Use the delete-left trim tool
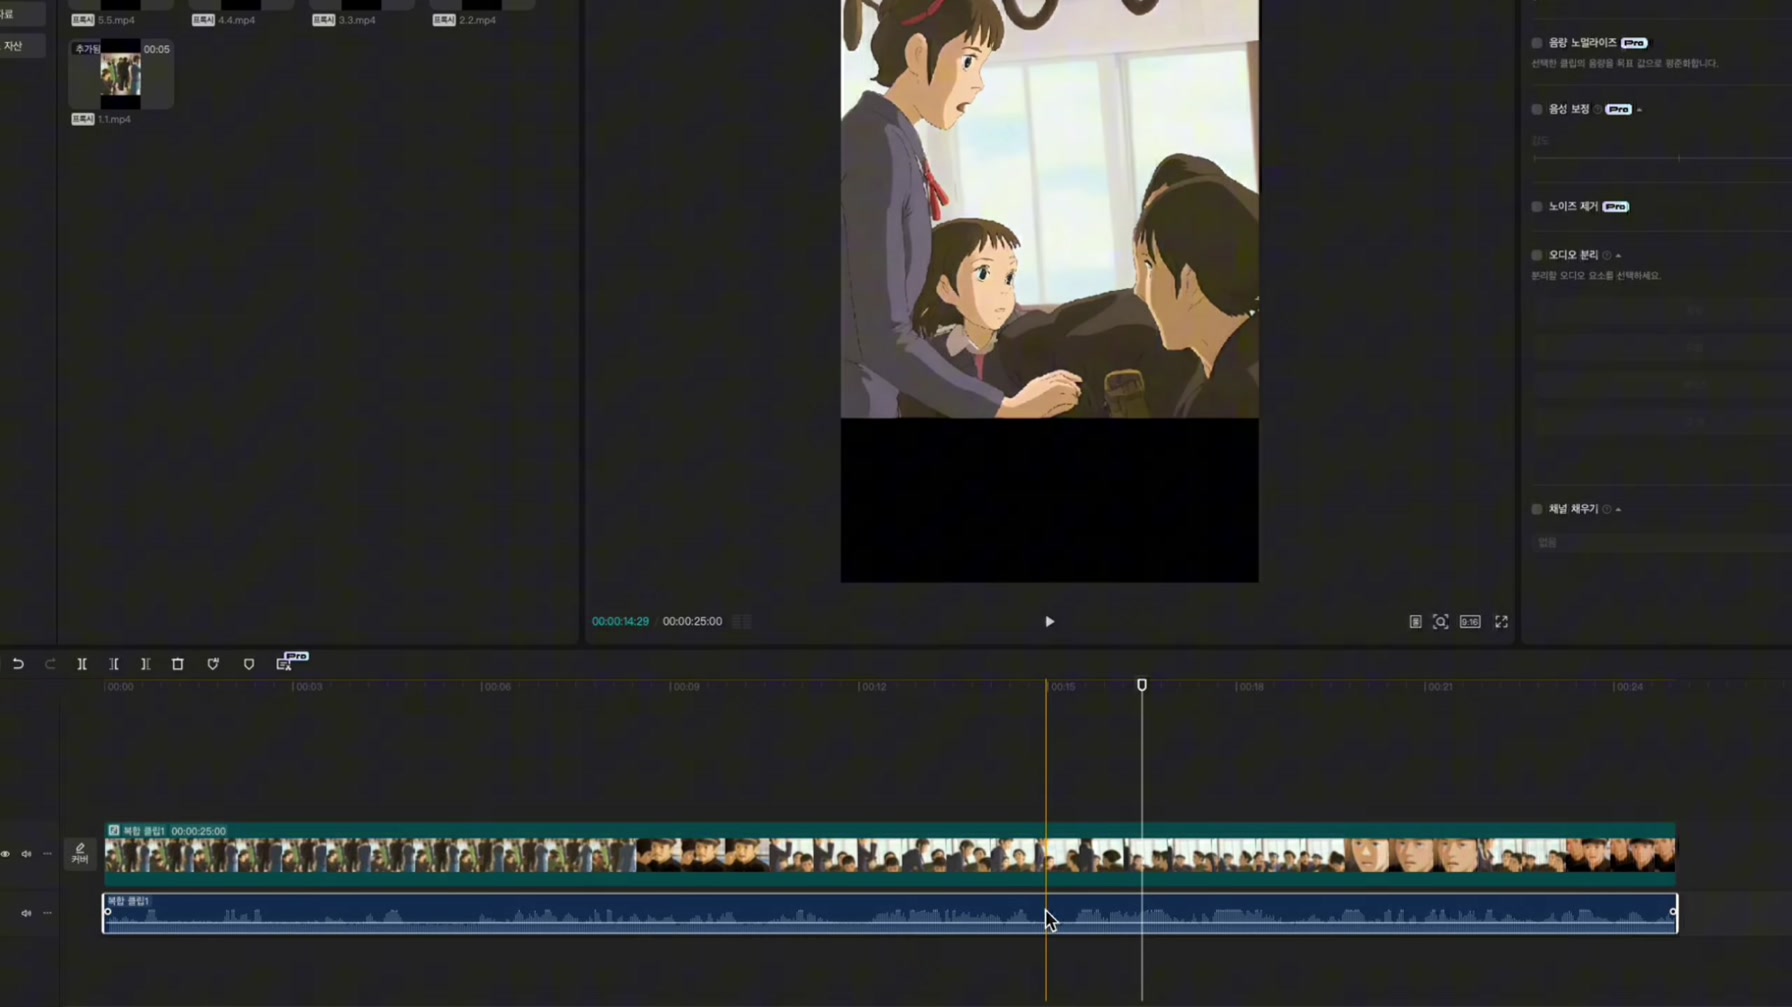1792x1007 pixels. pyautogui.click(x=114, y=664)
